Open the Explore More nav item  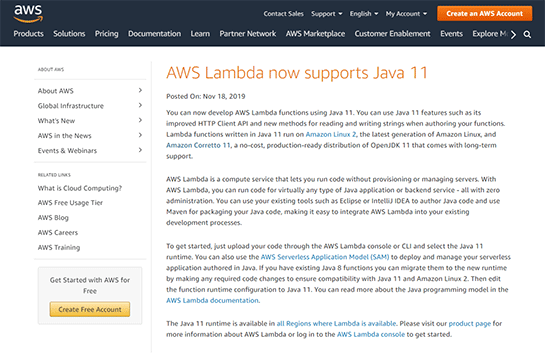[x=490, y=34]
